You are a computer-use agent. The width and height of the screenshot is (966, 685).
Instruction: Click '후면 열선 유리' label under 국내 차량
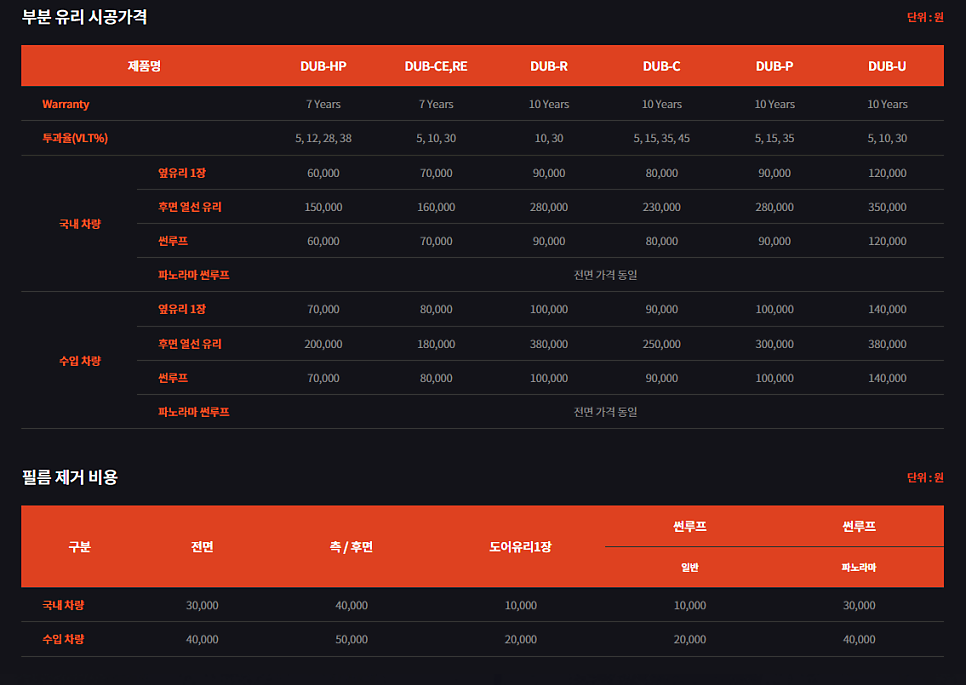pyautogui.click(x=190, y=207)
